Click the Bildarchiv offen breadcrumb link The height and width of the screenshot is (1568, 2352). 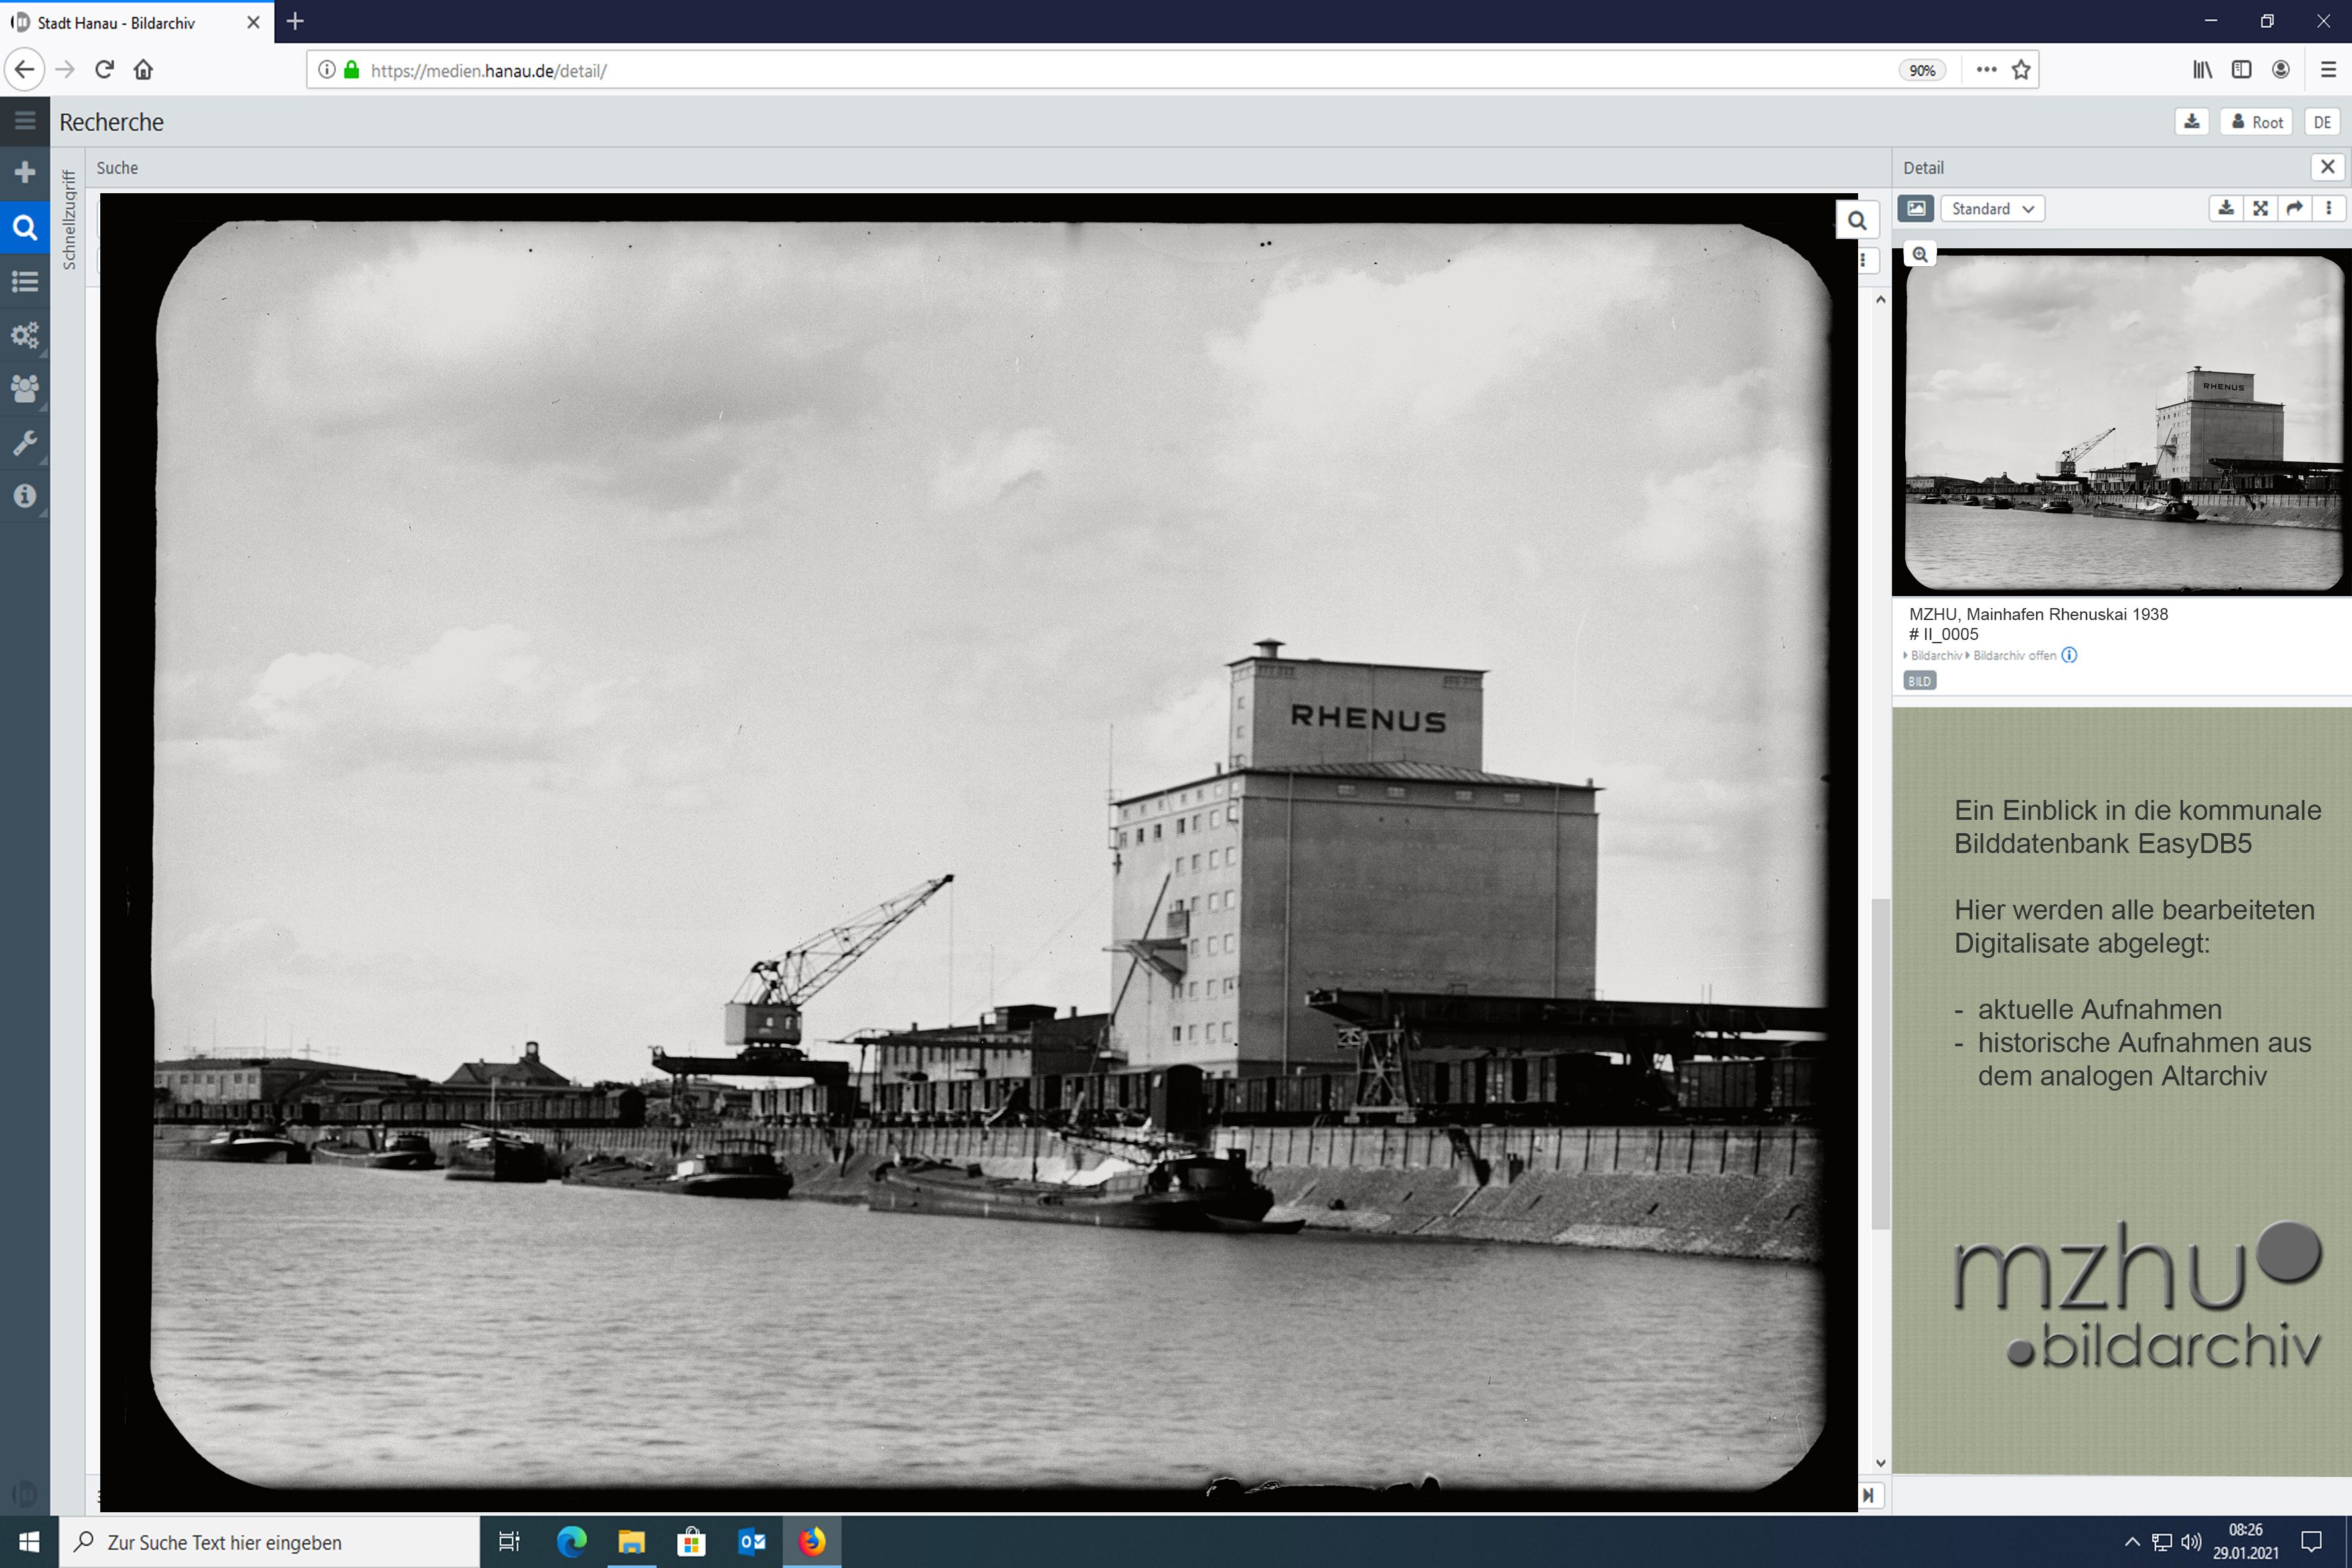pyautogui.click(x=2014, y=655)
